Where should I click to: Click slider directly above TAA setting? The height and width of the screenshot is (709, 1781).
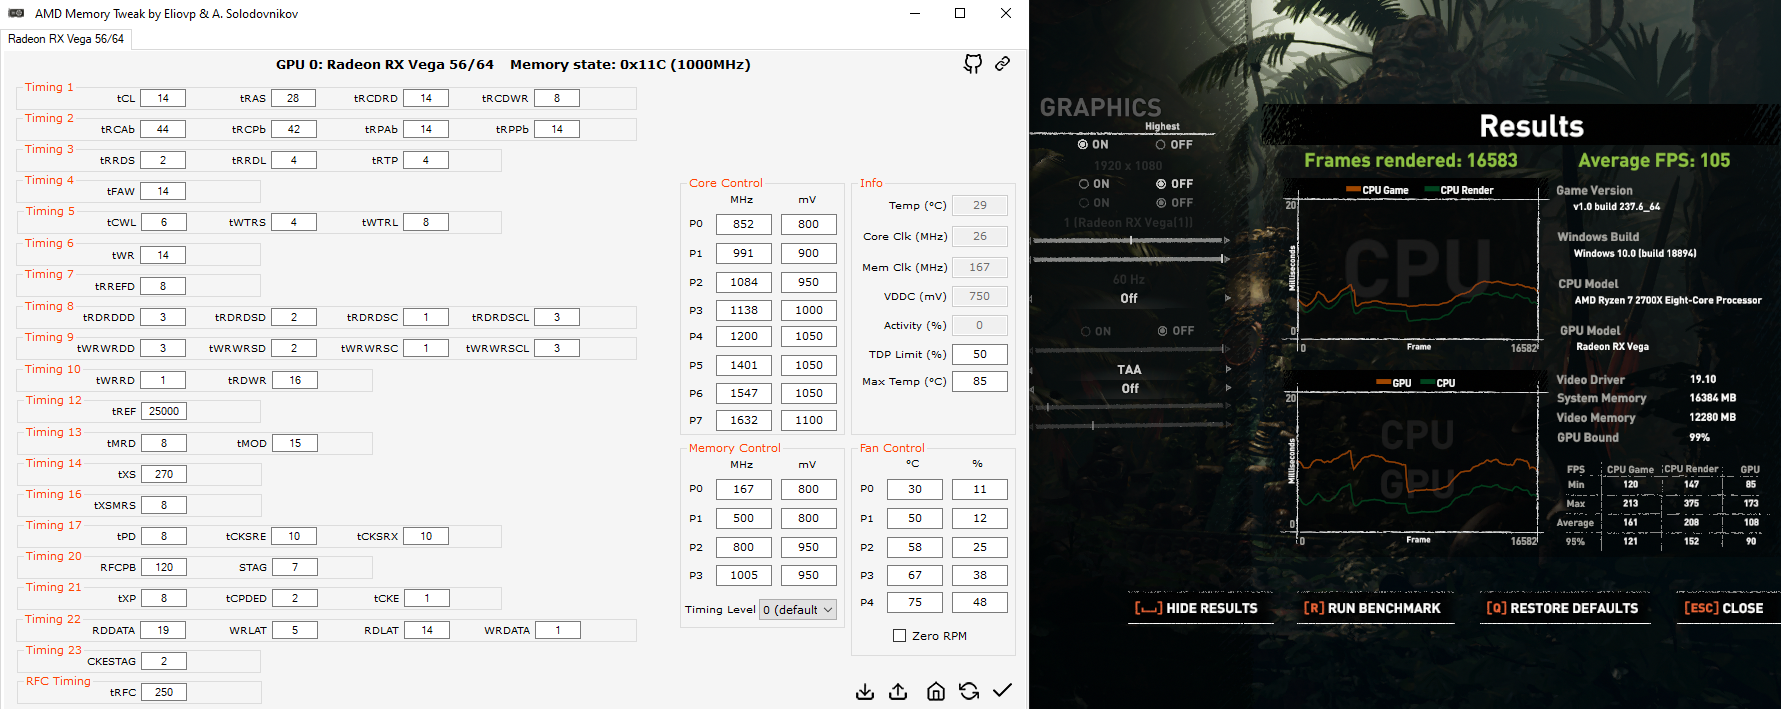point(1130,350)
